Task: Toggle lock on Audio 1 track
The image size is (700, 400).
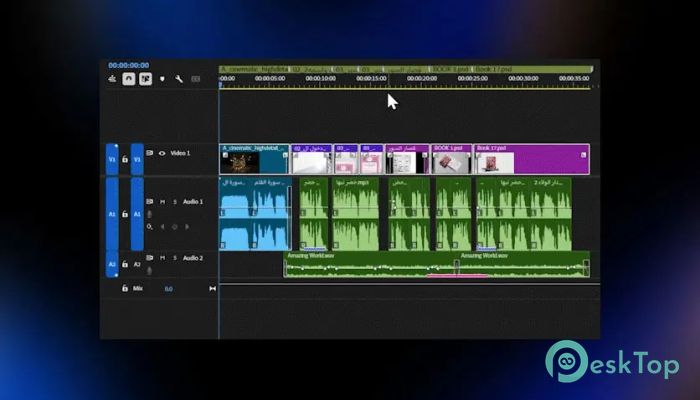Action: (125, 214)
